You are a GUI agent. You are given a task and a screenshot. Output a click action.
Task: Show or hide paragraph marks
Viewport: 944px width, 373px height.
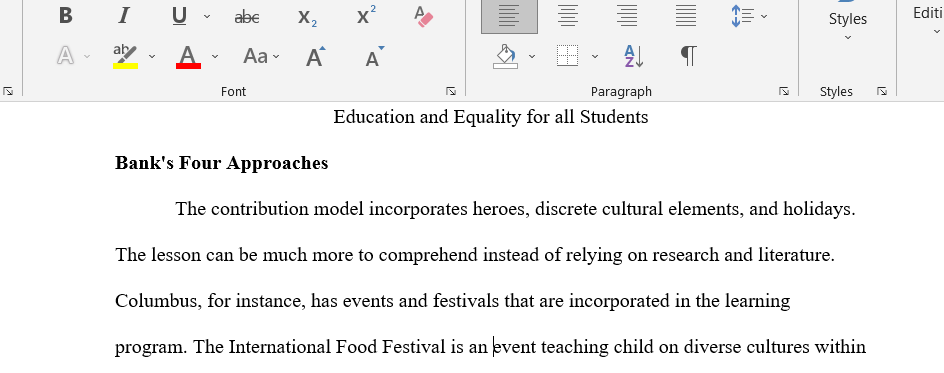(688, 56)
